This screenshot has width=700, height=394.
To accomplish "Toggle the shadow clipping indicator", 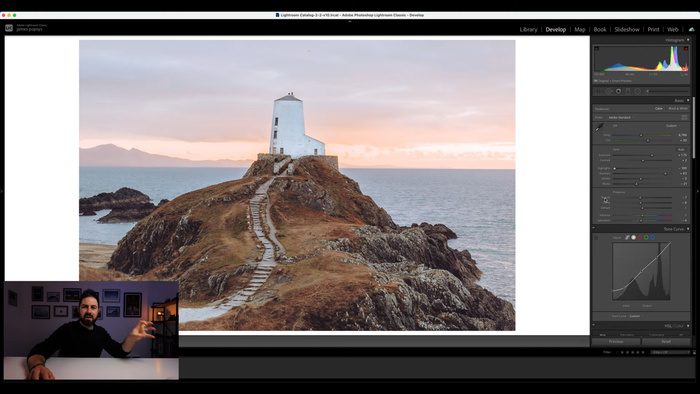I will [x=596, y=48].
